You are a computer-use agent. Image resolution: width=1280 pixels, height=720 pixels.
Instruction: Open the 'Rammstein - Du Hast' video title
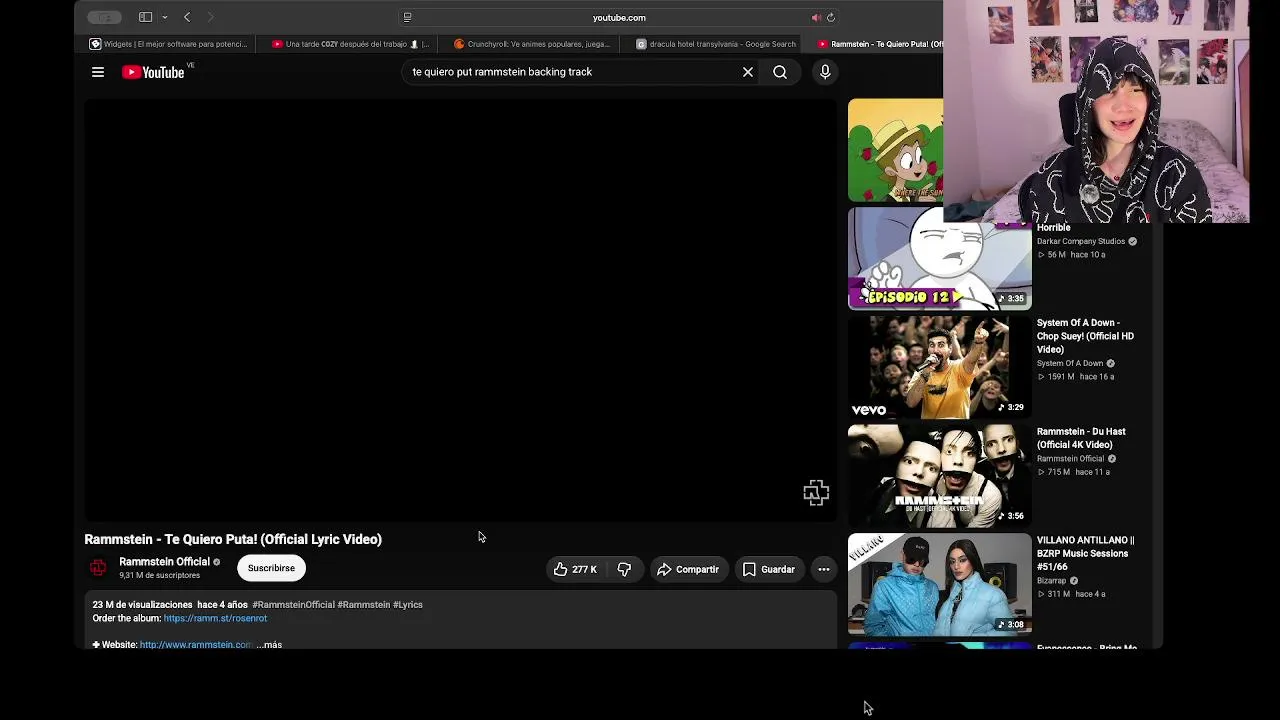(1081, 438)
